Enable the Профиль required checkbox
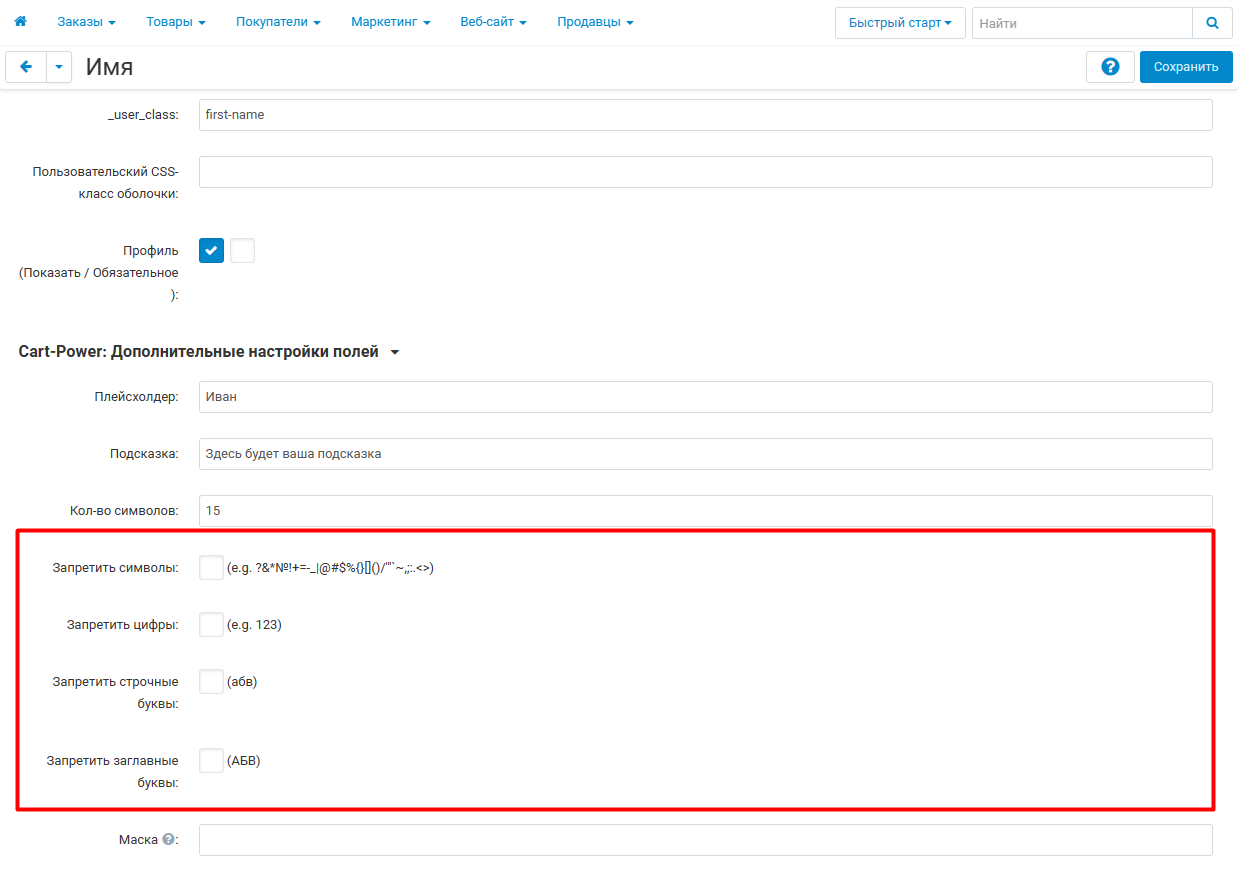 [242, 250]
